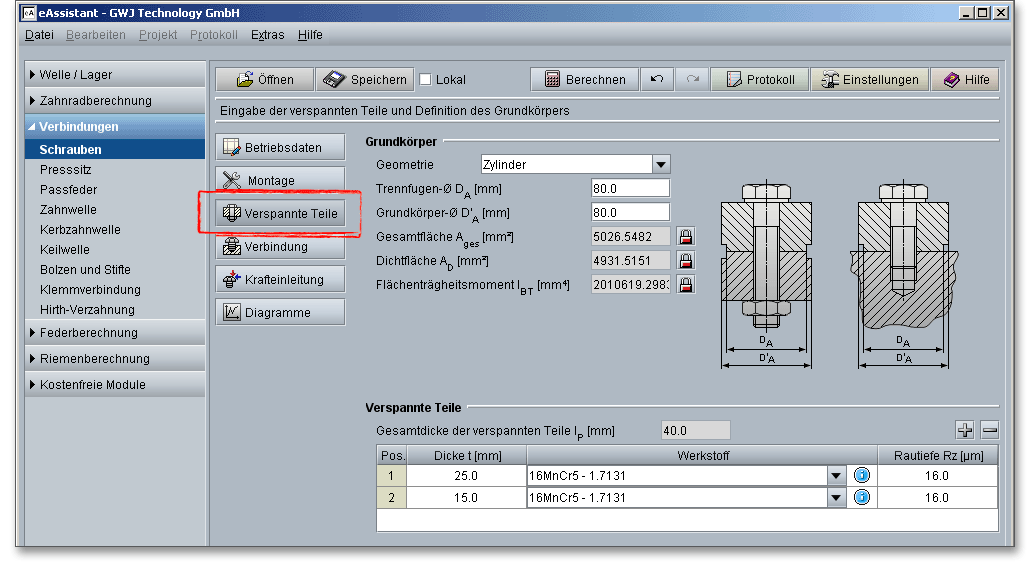Screen dimensions: 1030x562
Task: Open the Datei menu
Action: point(39,35)
